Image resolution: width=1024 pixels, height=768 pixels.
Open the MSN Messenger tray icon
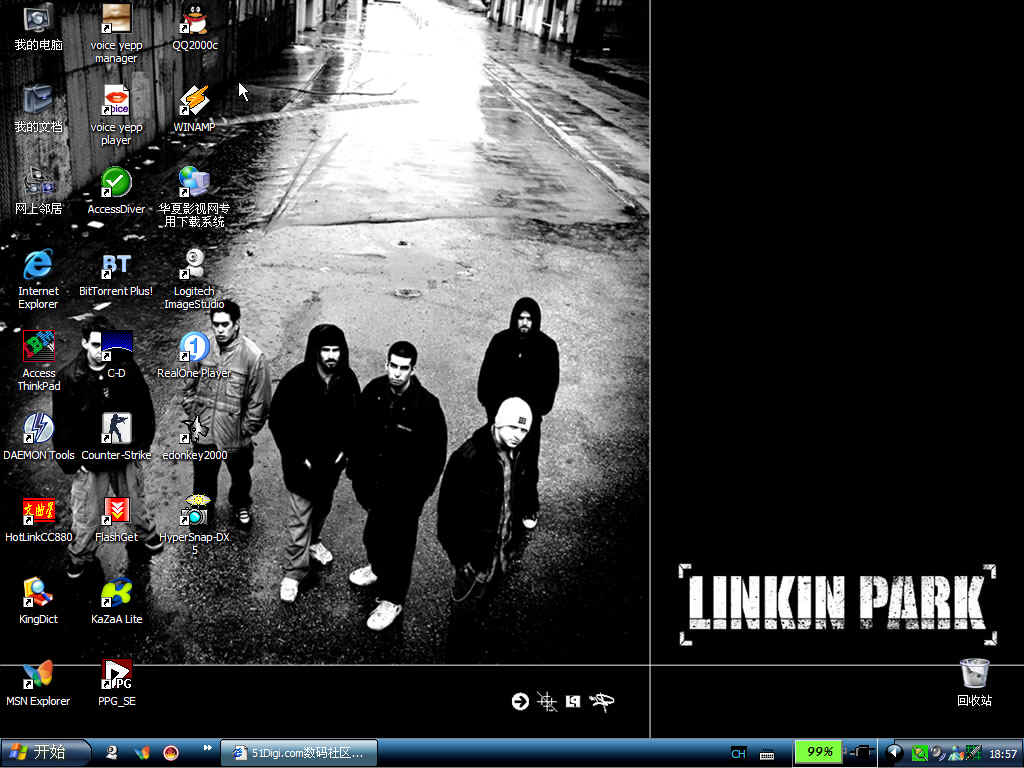pos(956,754)
